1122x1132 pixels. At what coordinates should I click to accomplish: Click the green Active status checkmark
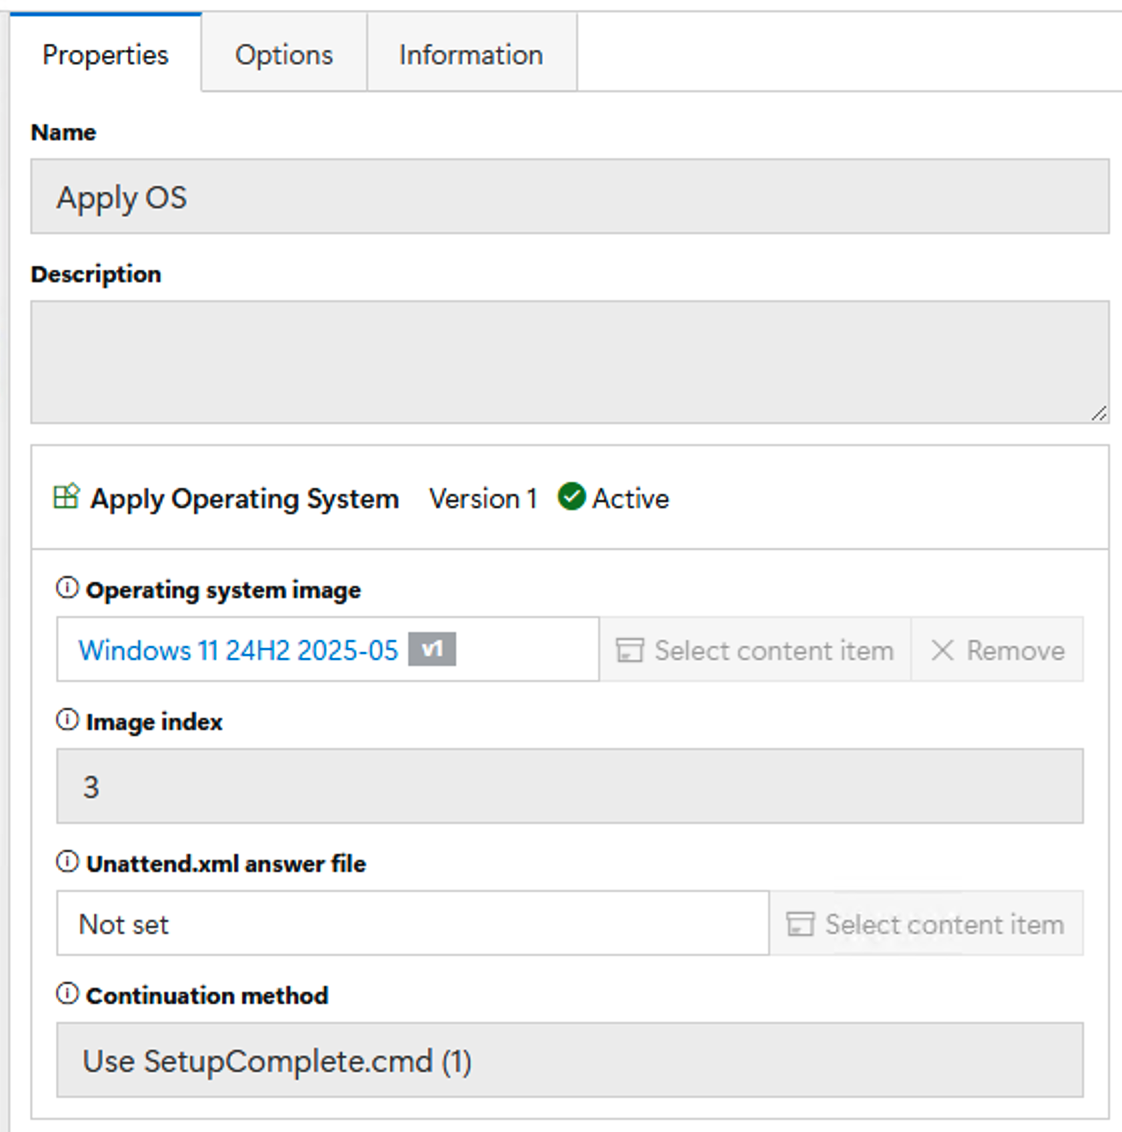(x=571, y=497)
